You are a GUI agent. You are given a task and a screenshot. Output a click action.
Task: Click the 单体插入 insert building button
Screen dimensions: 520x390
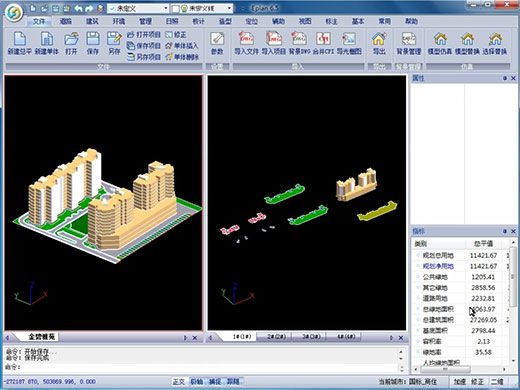click(182, 46)
